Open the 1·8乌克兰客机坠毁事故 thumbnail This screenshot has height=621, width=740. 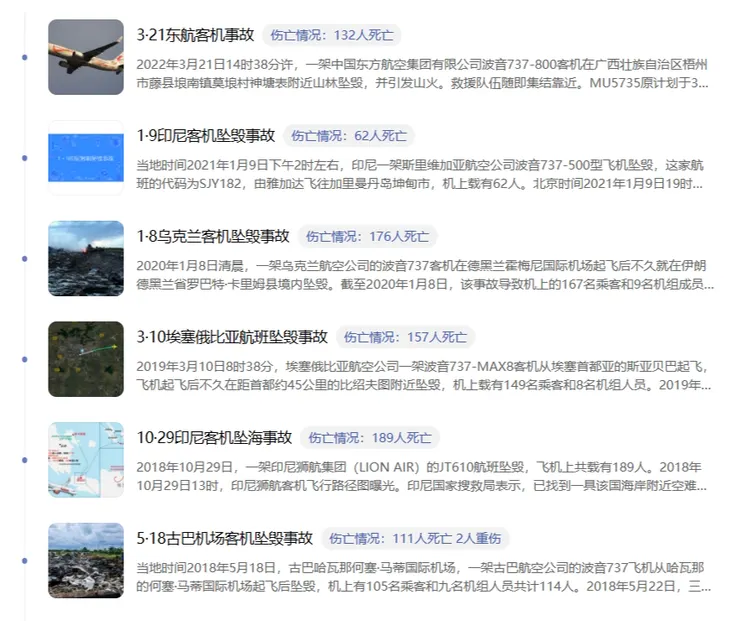[x=86, y=259]
